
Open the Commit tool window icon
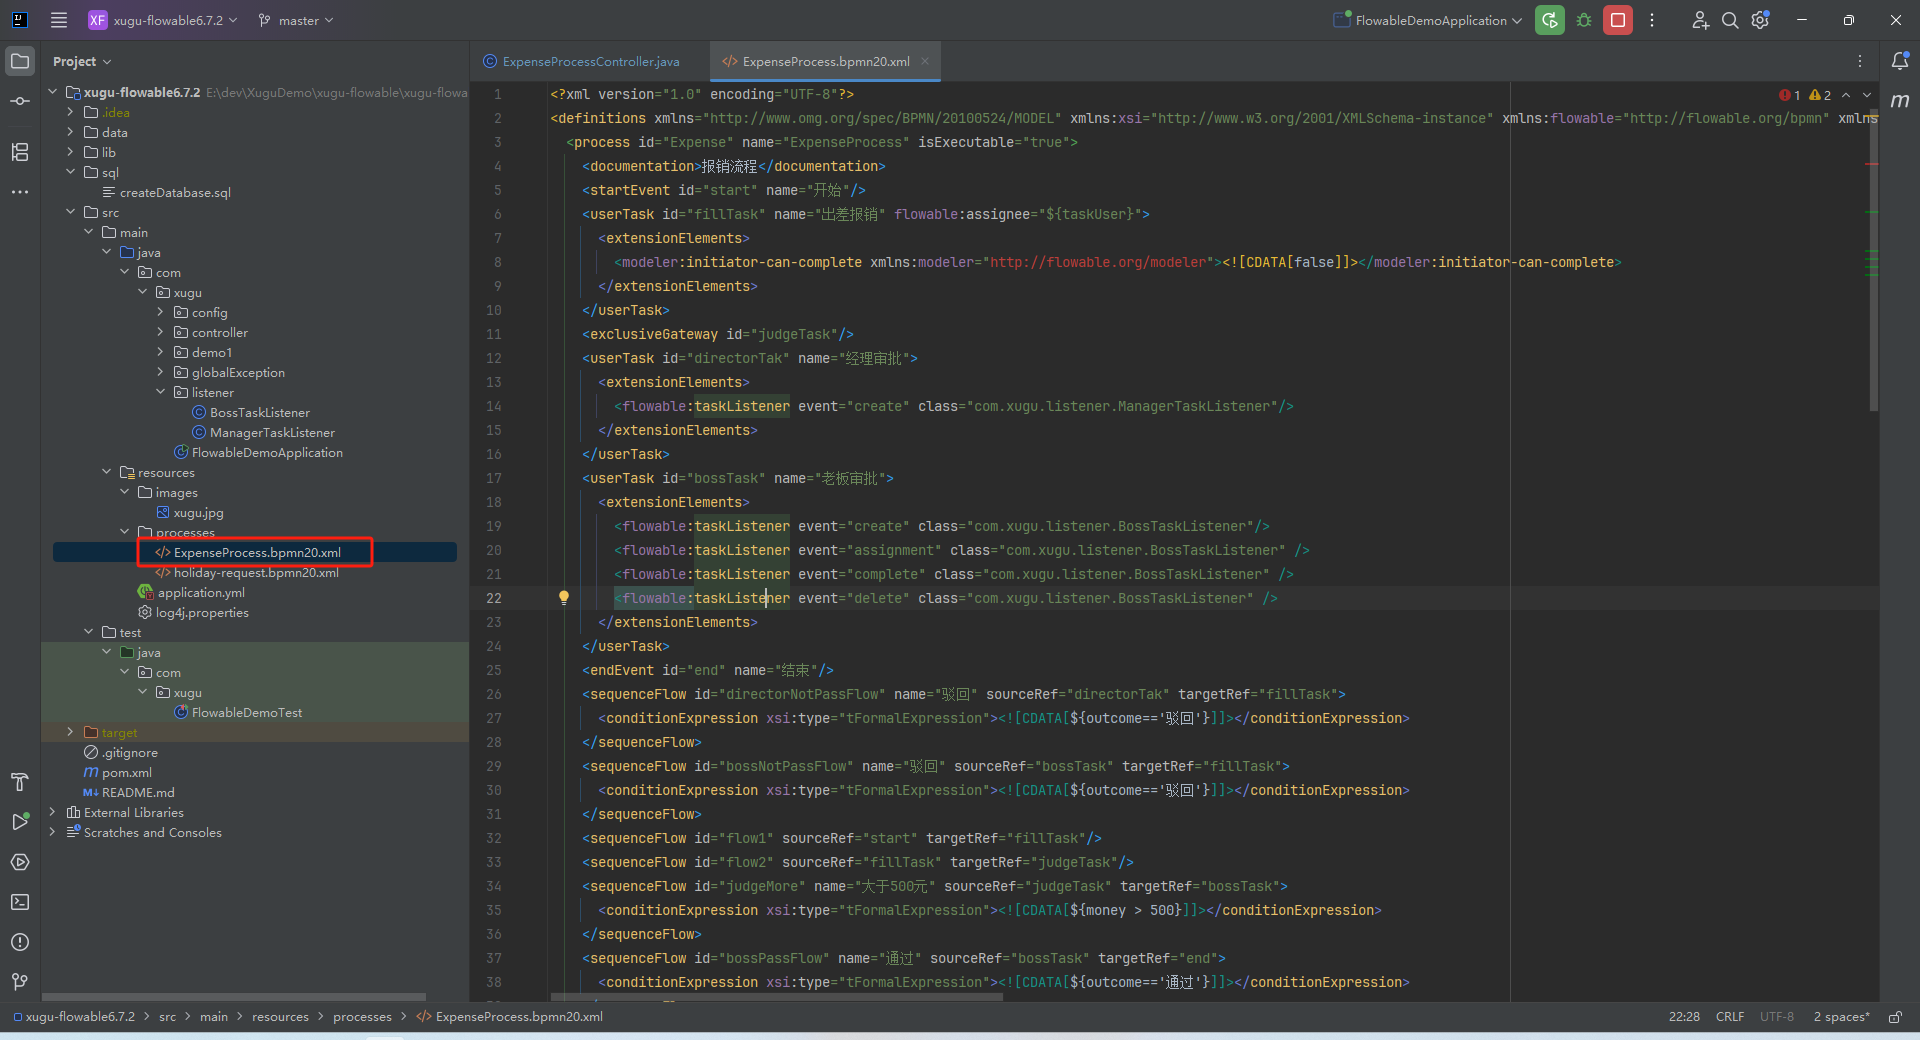pyautogui.click(x=20, y=101)
